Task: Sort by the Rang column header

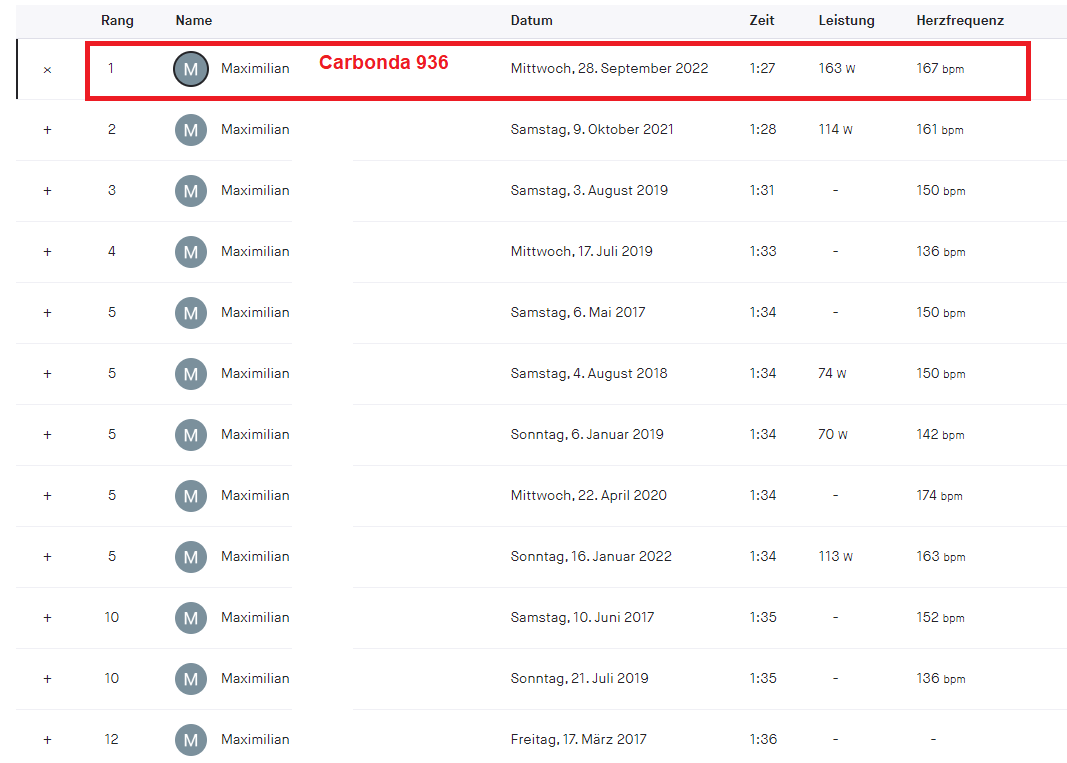Action: 117,20
